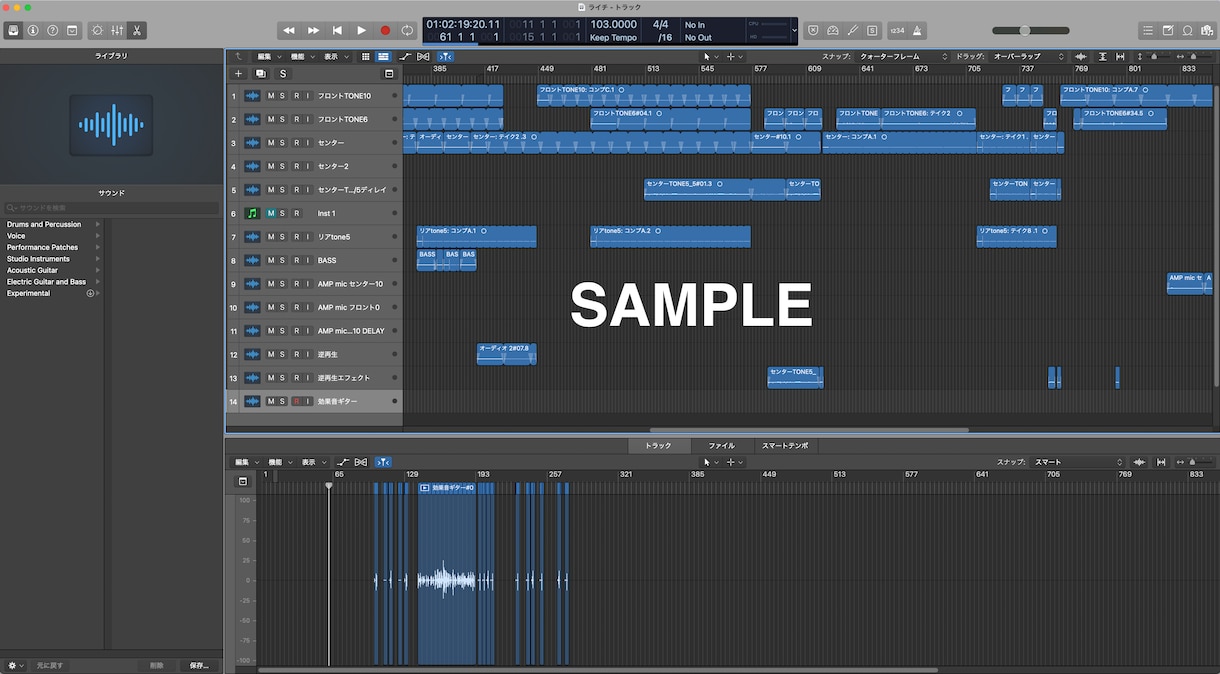Click the duplicate track button

point(260,73)
